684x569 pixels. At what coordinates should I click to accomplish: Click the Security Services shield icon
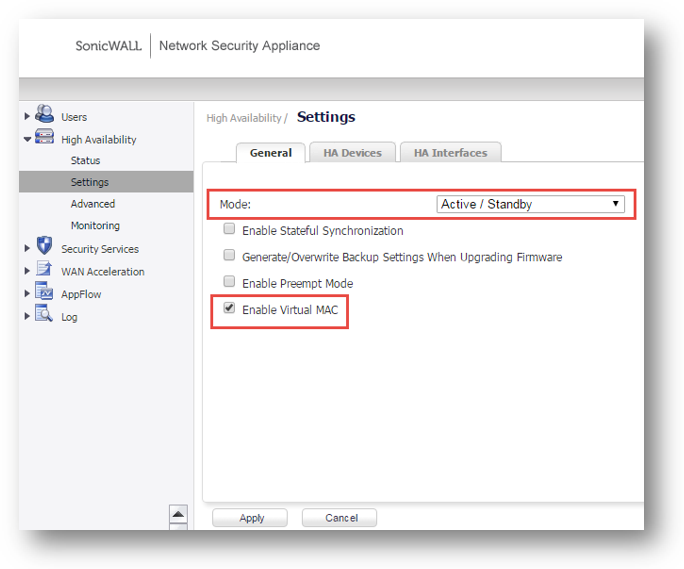coord(44,247)
